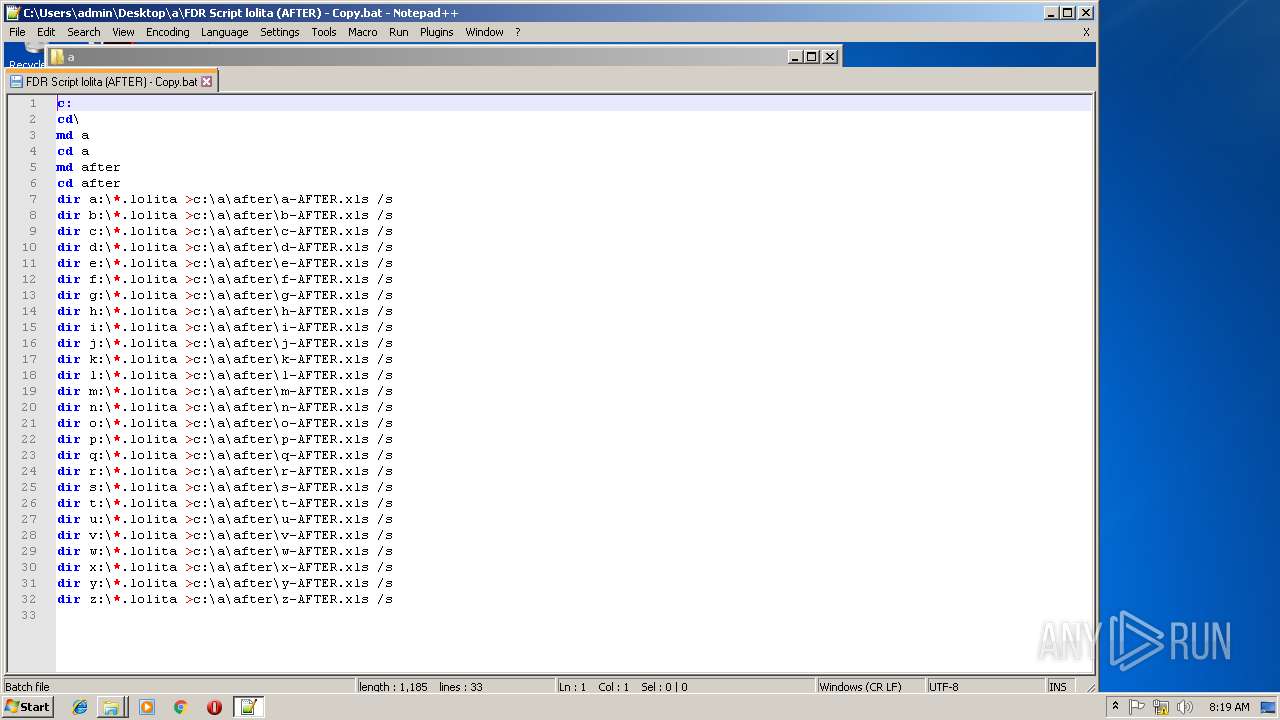Viewport: 1280px width, 720px height.
Task: Click the 8:19 AM clock
Action: (x=1229, y=707)
